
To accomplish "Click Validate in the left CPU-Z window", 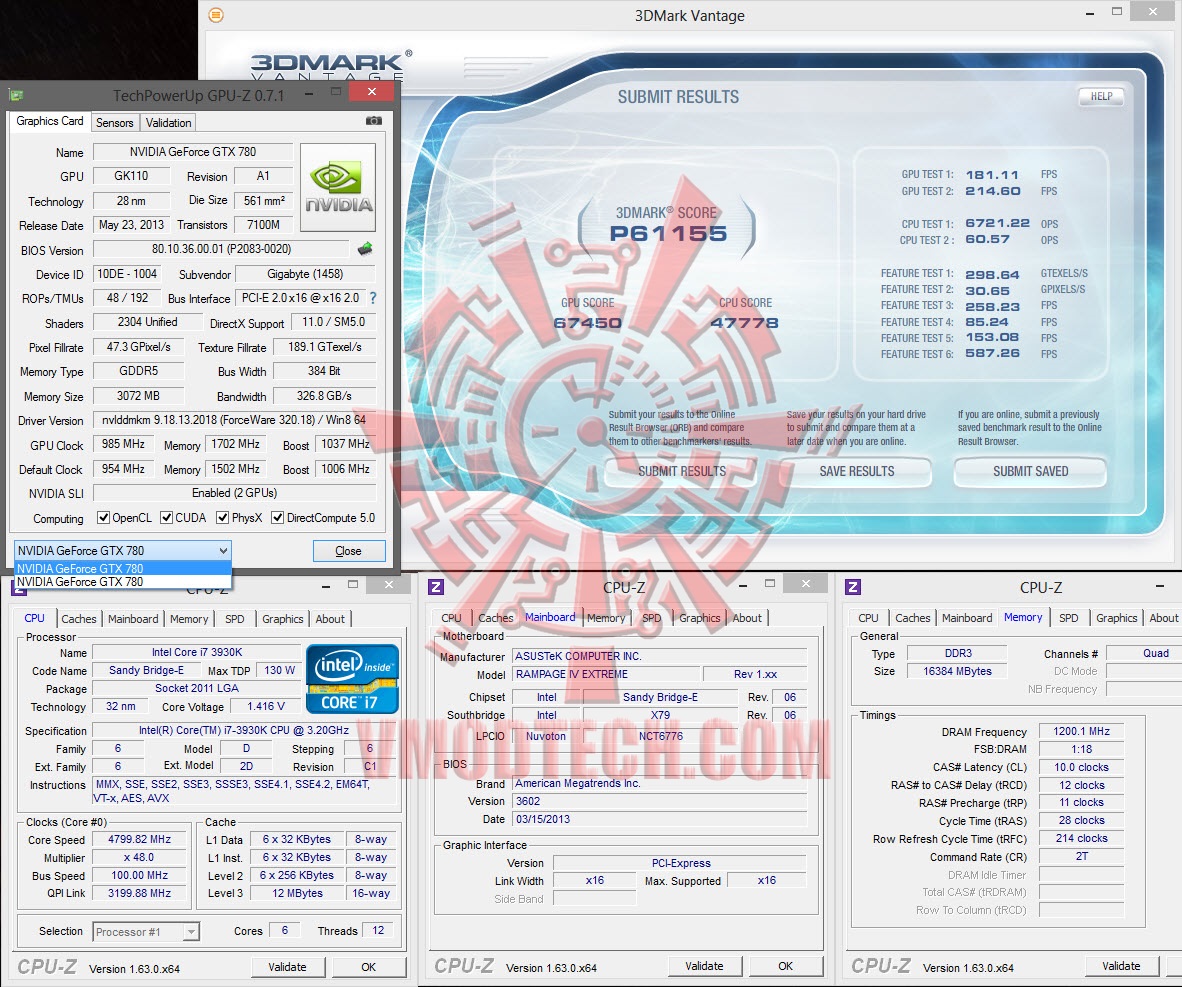I will point(287,967).
